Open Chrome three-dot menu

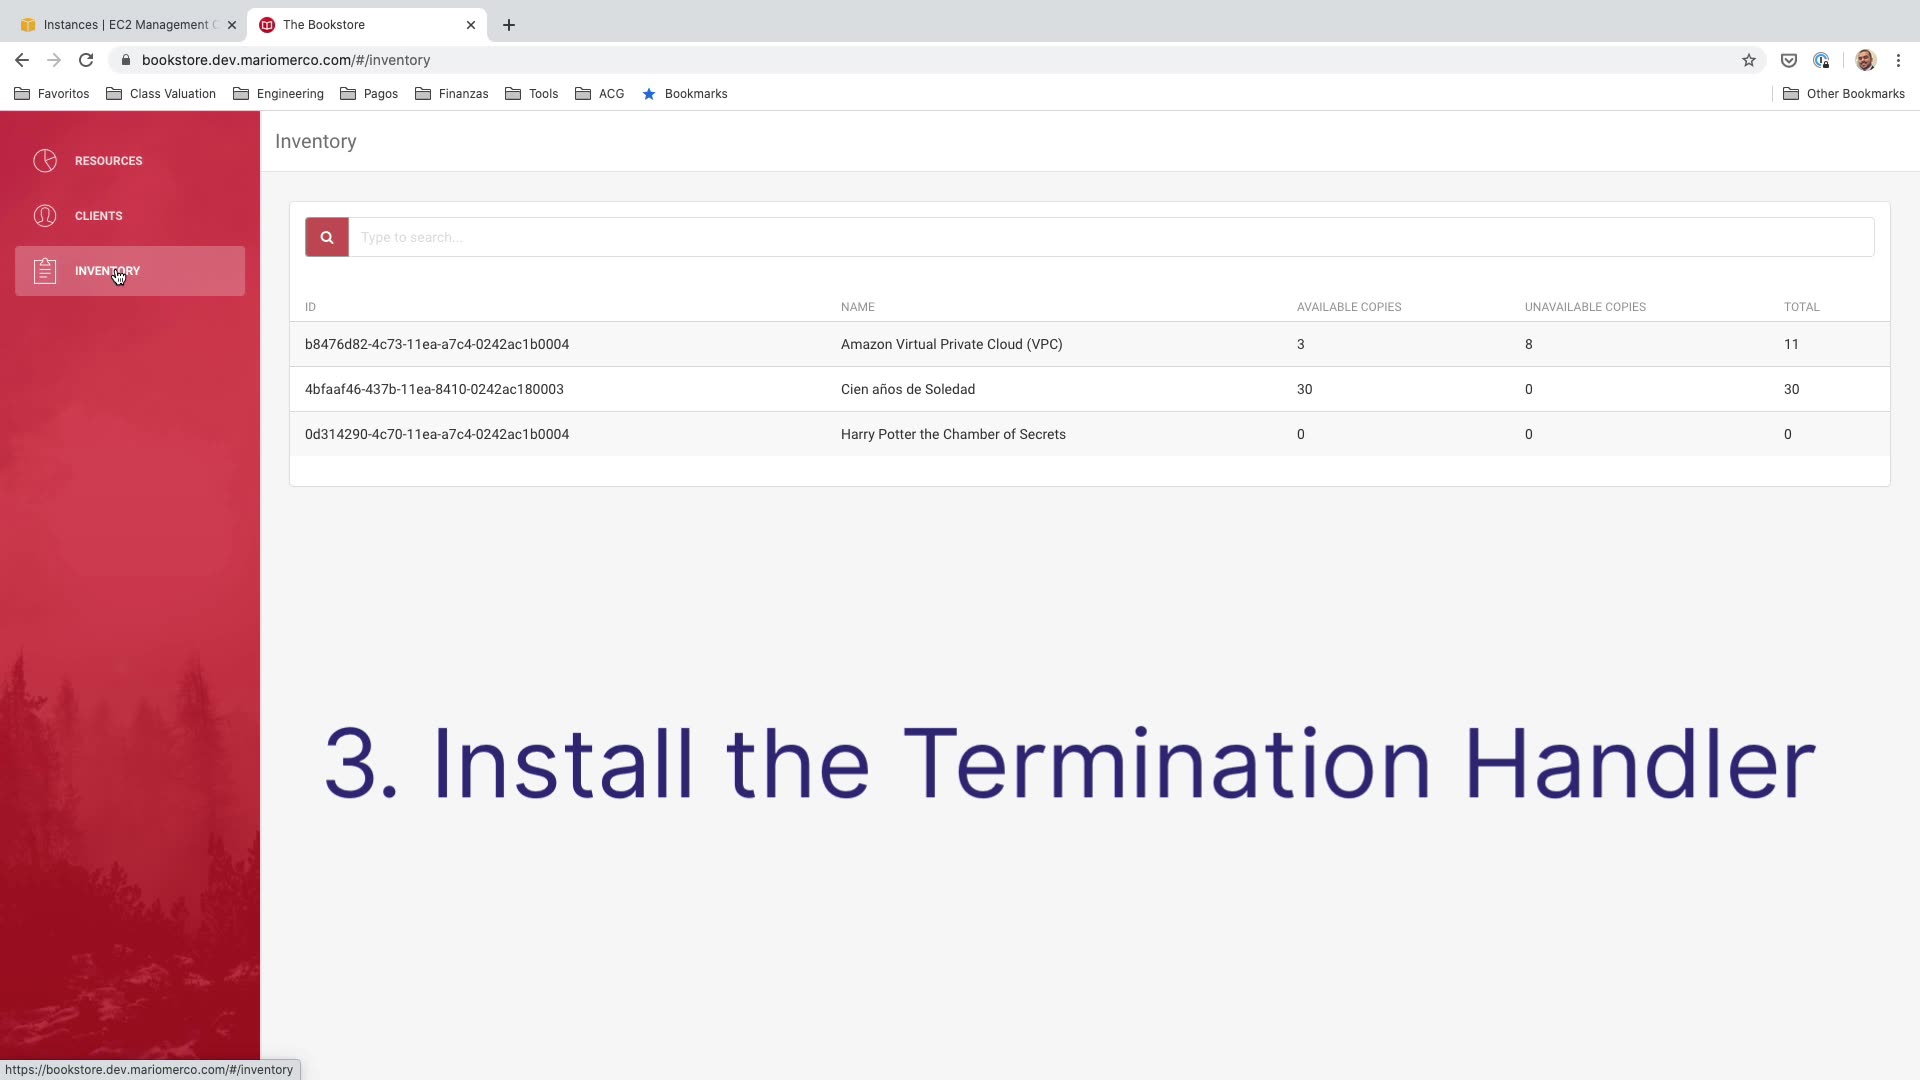(1898, 60)
